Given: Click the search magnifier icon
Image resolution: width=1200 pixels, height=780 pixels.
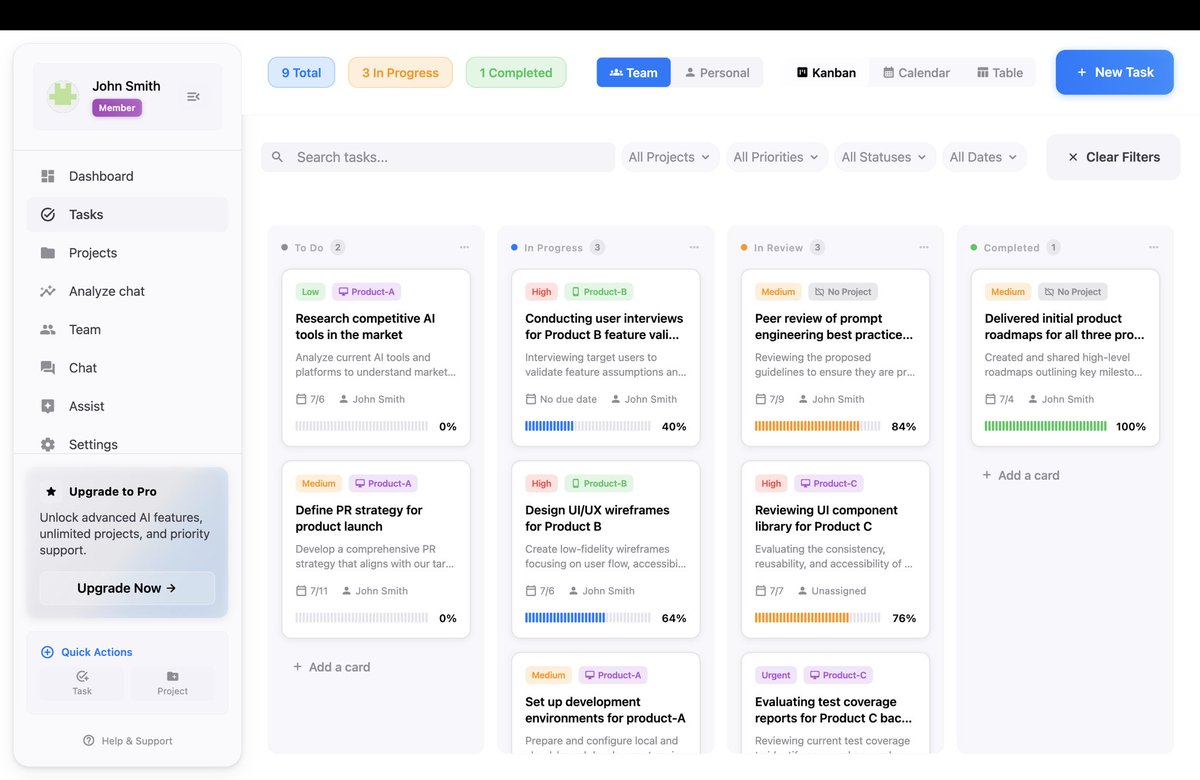Looking at the screenshot, I should 278,157.
